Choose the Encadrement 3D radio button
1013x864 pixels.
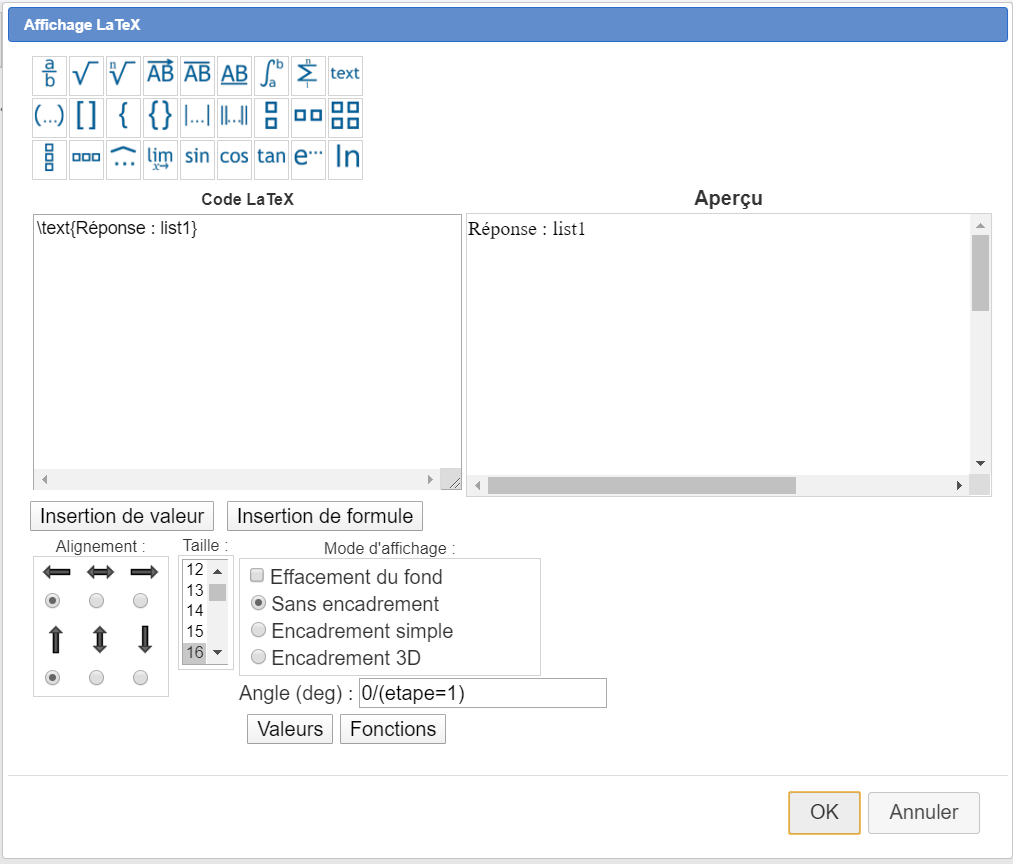[258, 658]
